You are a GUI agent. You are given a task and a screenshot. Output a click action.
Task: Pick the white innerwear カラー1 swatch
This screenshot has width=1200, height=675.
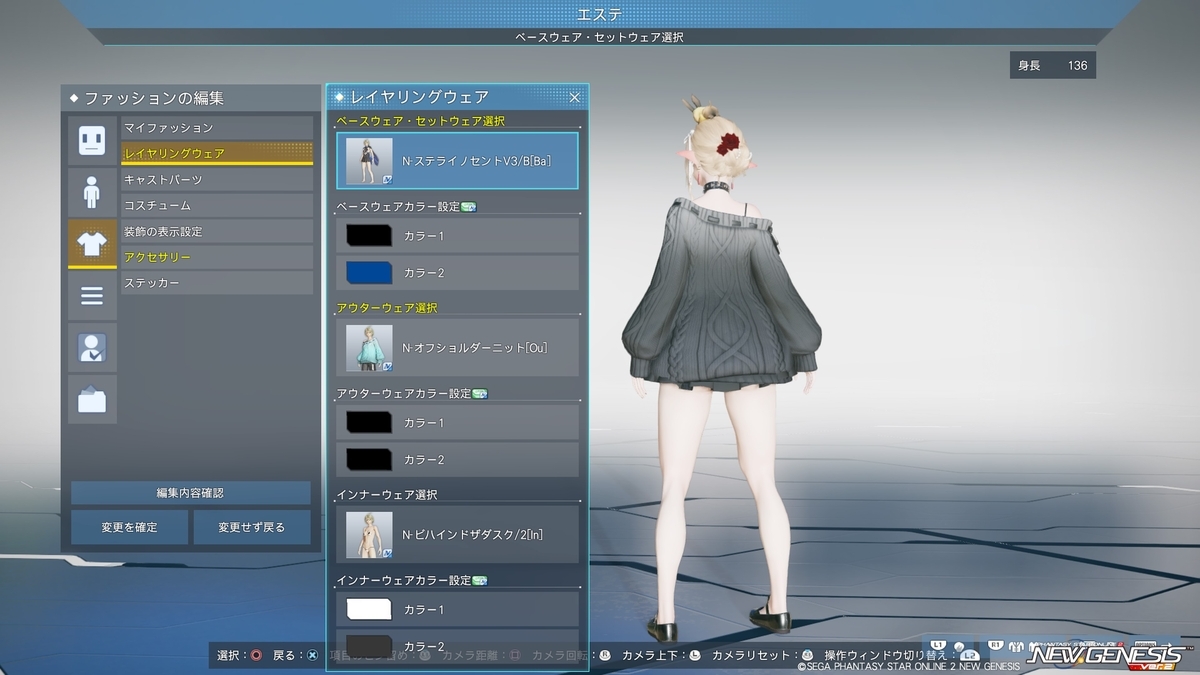pyautogui.click(x=369, y=609)
